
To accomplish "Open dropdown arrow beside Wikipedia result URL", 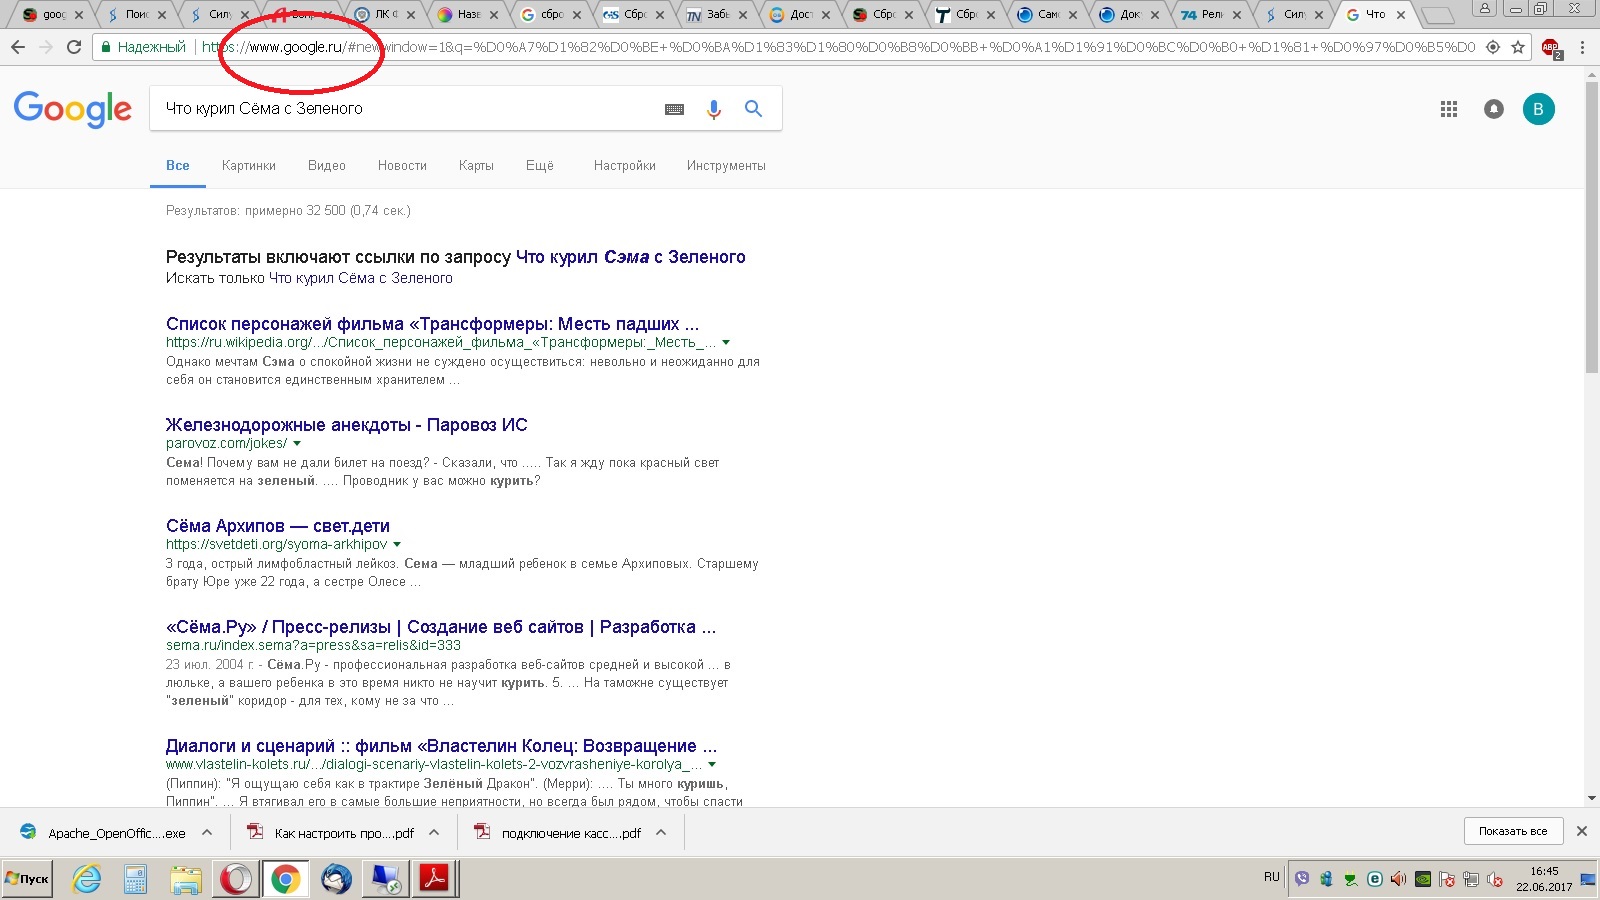I will [726, 343].
